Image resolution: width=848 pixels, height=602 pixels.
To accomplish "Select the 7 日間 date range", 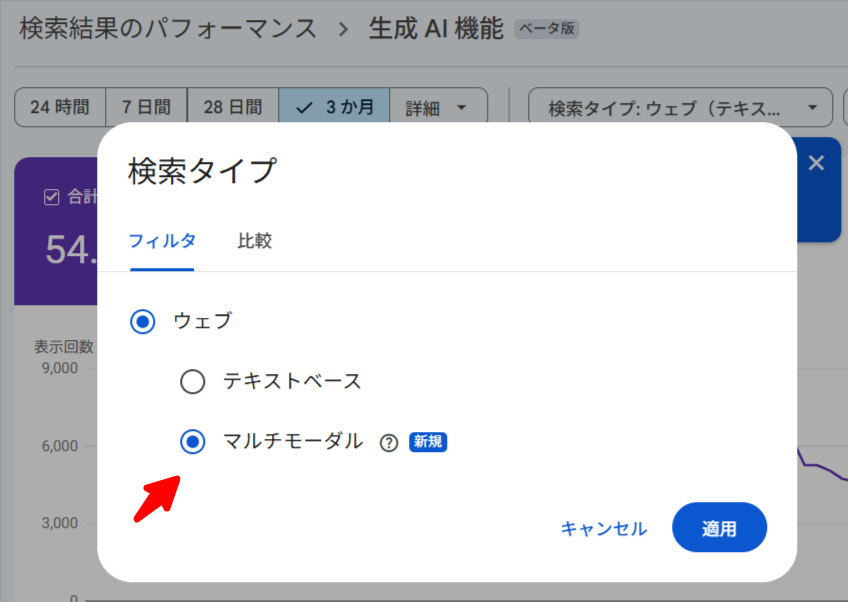I will (147, 107).
